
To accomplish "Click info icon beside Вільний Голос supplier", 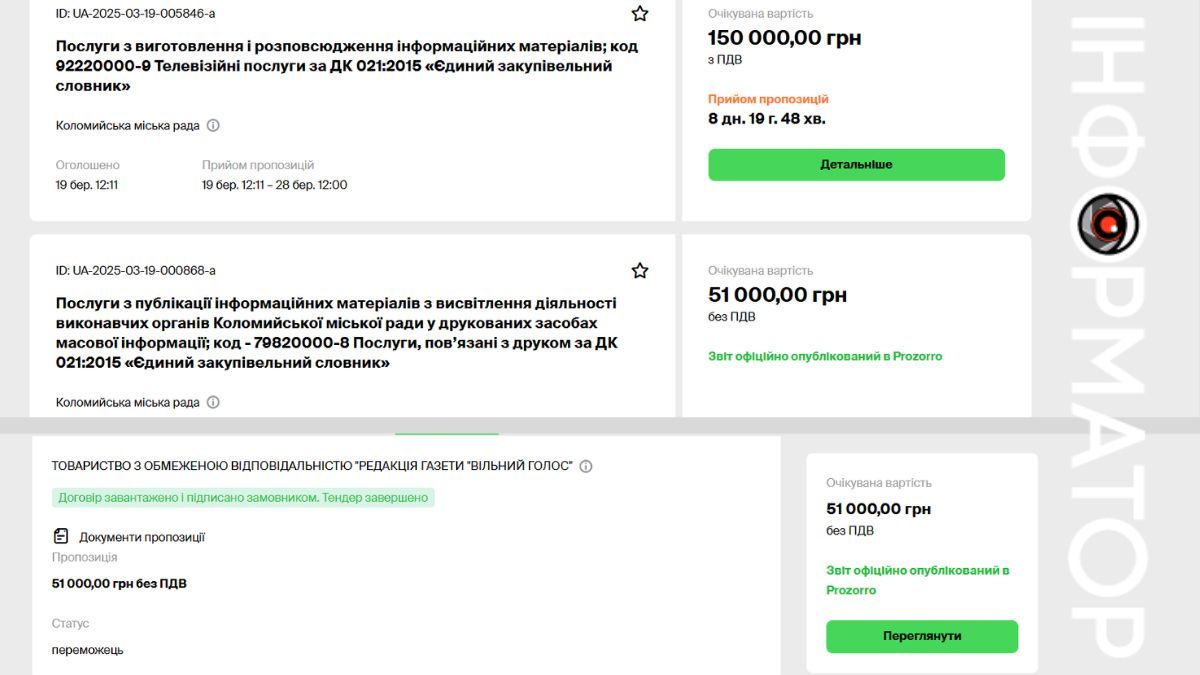I will pyautogui.click(x=585, y=465).
